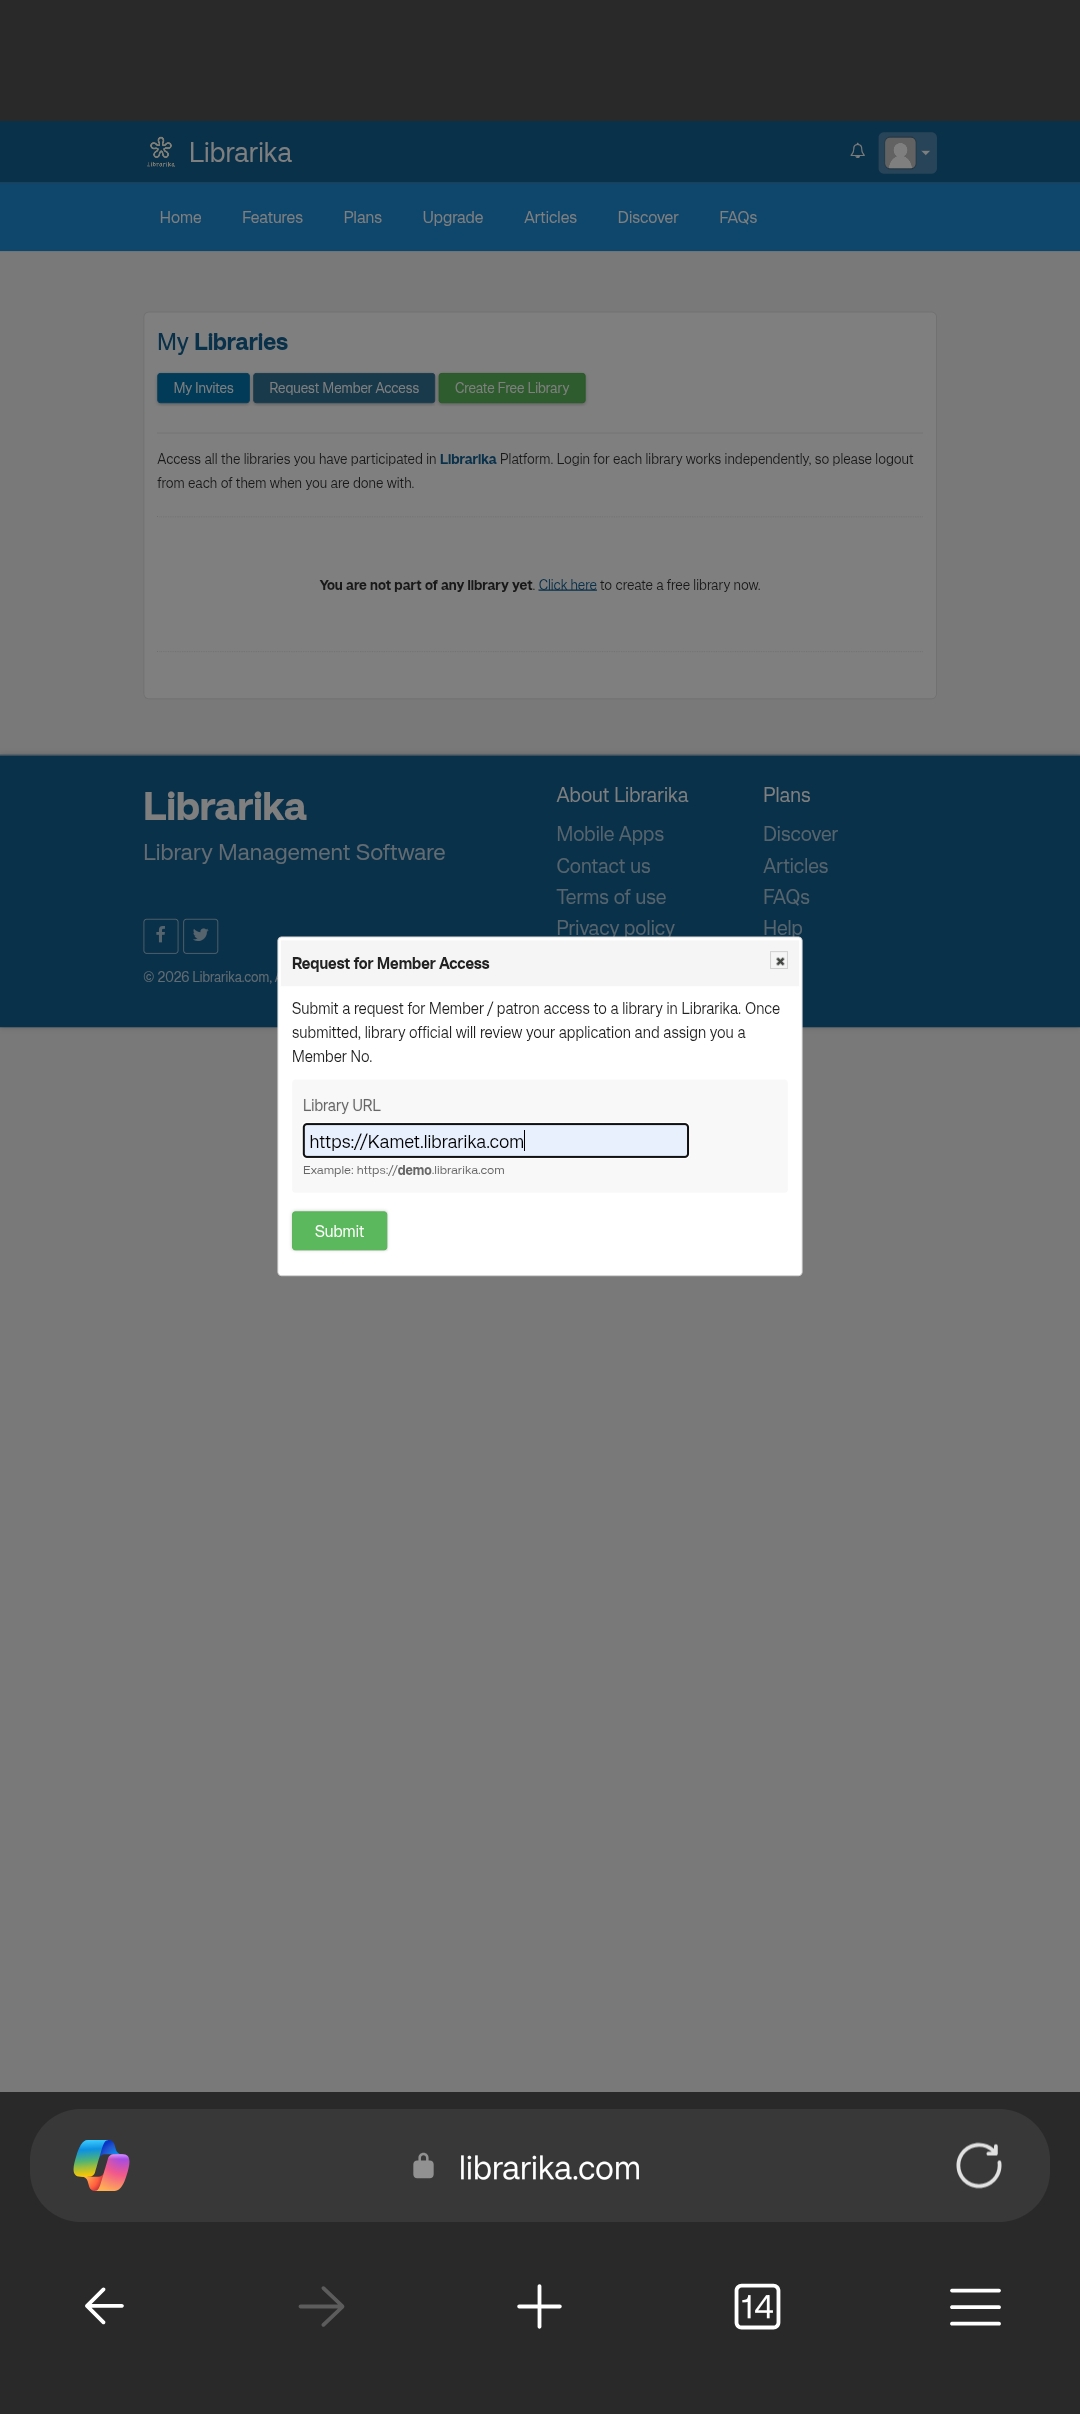Go to the Home nav item
Image resolution: width=1080 pixels, height=2414 pixels.
[180, 217]
